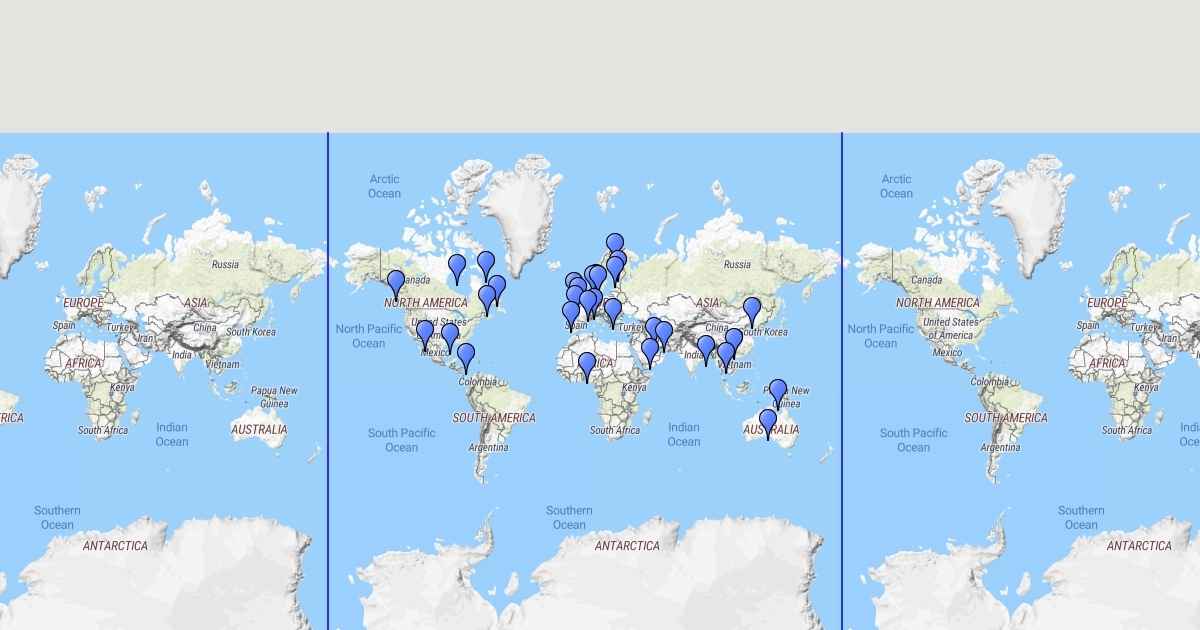Click the marker on the Gulf of Mexico coast

450,335
